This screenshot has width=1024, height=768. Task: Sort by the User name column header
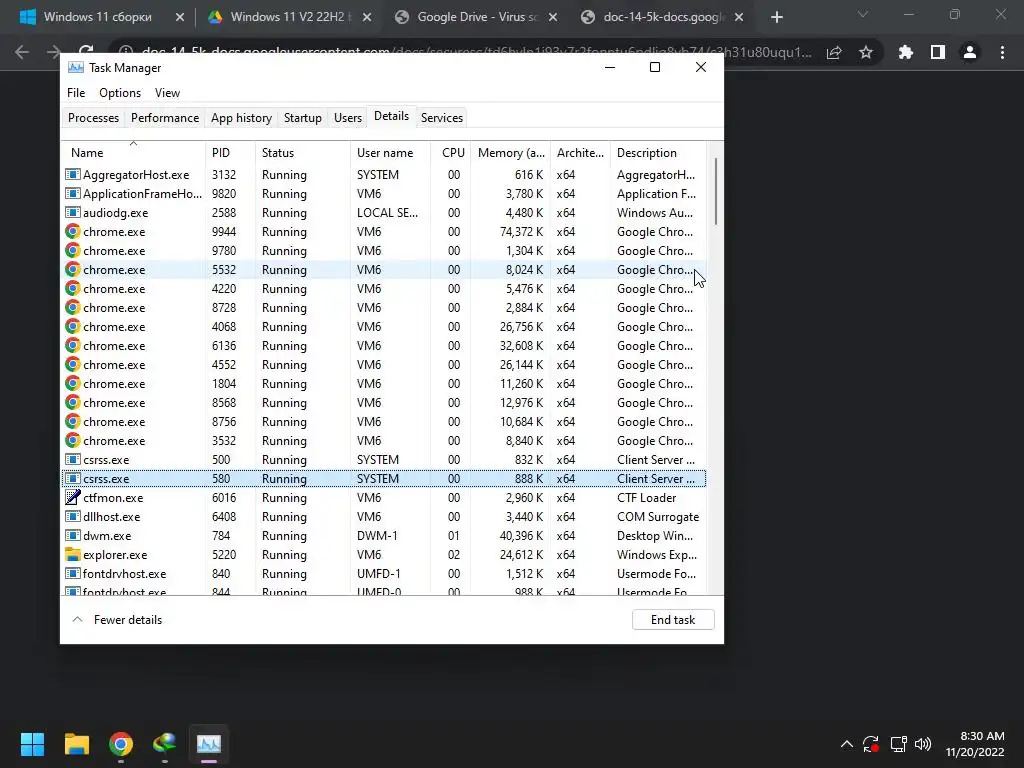(390, 153)
